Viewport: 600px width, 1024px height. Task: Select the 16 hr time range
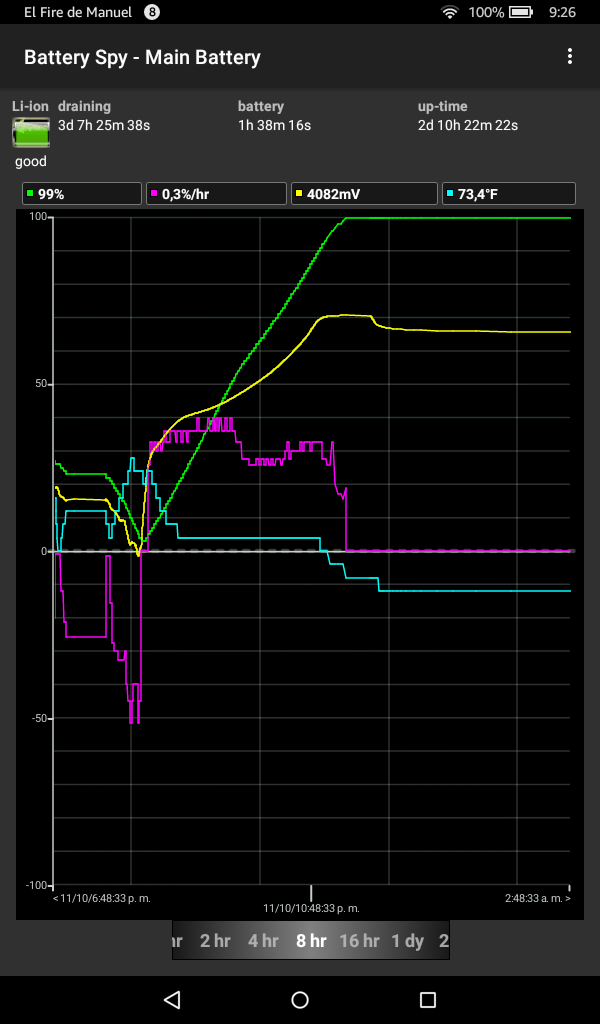click(359, 941)
